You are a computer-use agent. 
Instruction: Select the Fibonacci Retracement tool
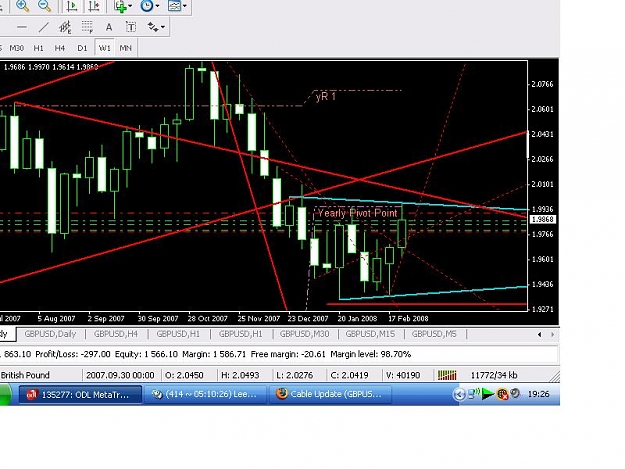[x=87, y=27]
